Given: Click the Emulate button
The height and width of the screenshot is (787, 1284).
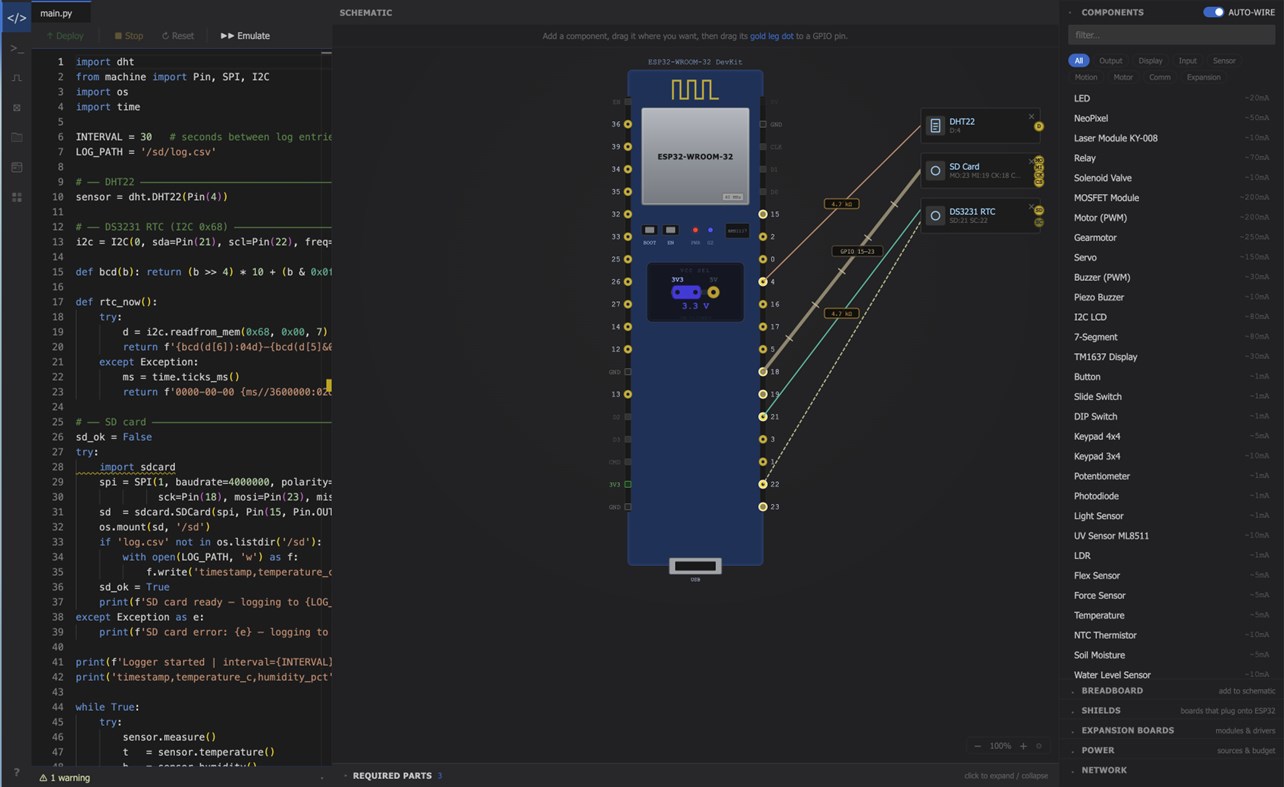Looking at the screenshot, I should click(x=245, y=35).
